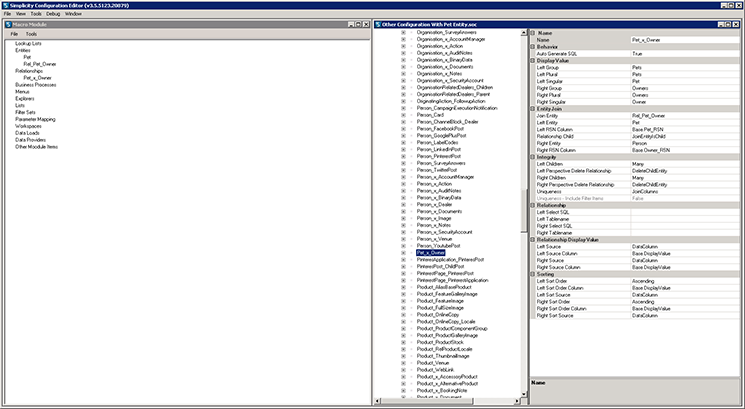Click the Right Entity value Person
This screenshot has width=745, height=409.
[x=685, y=143]
